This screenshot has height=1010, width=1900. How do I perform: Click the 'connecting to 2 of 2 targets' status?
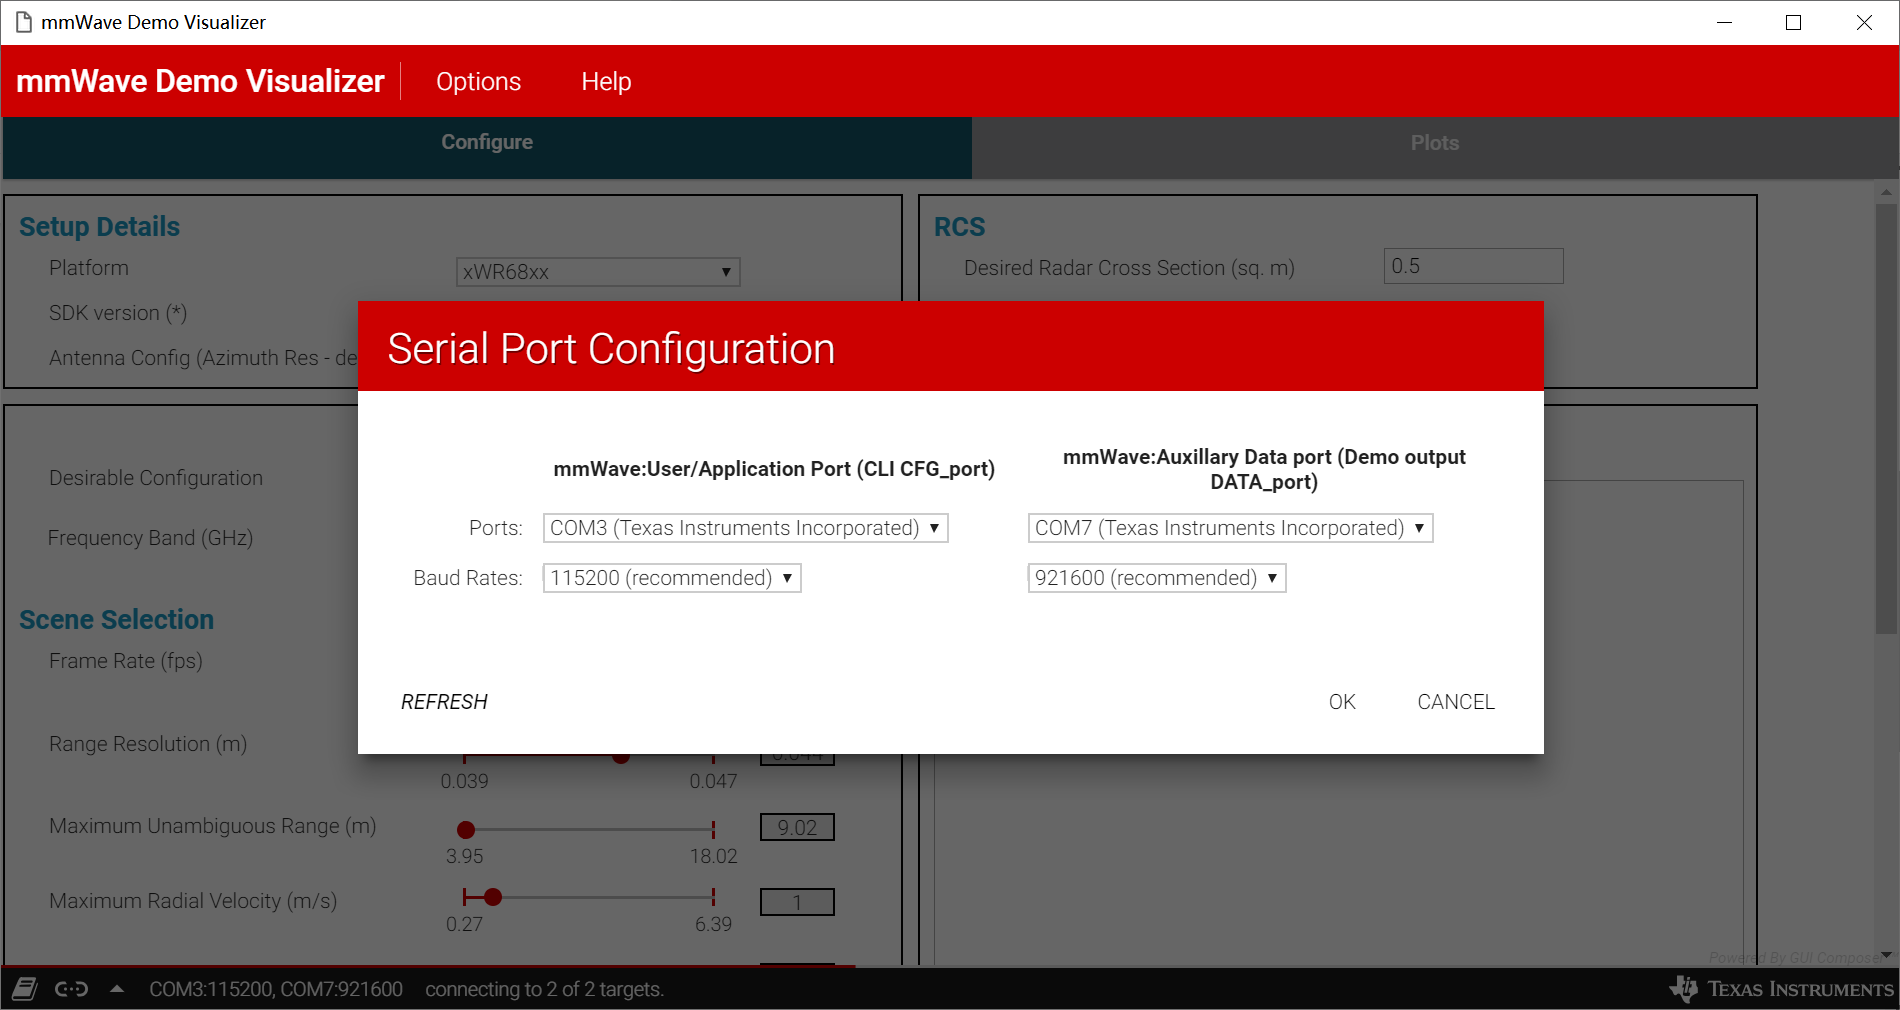click(x=544, y=989)
